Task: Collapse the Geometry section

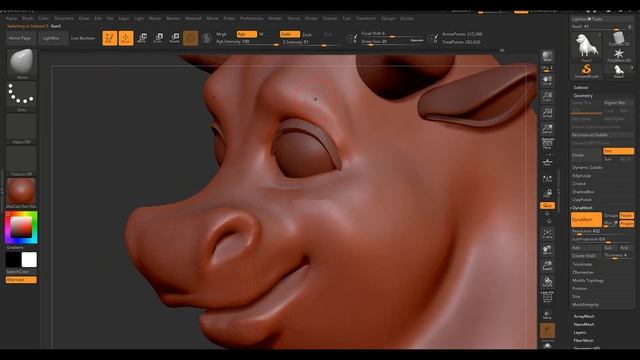Action: 583,96
